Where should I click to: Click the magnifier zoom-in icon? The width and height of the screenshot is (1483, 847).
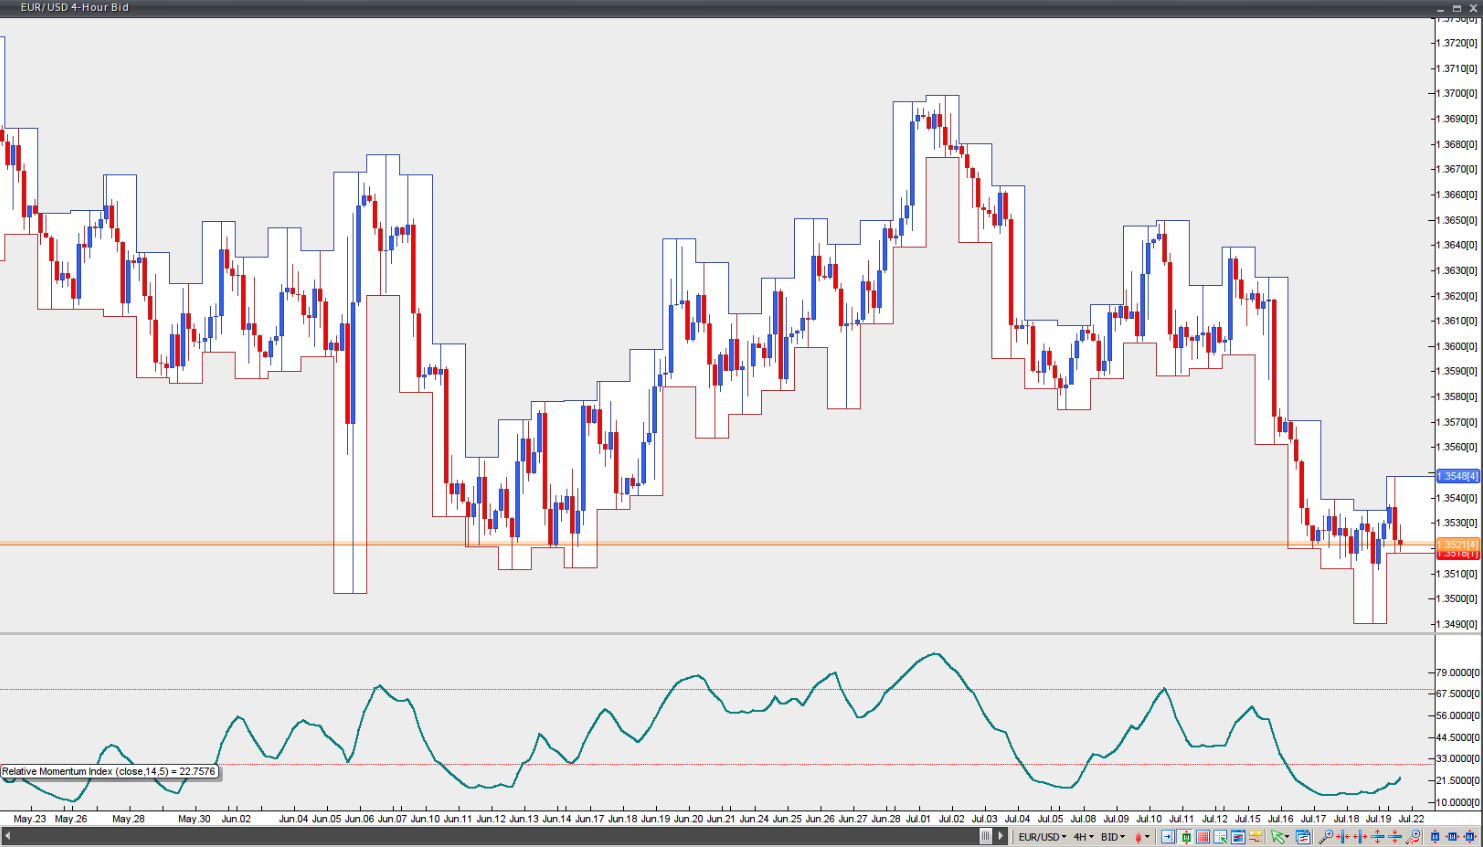pyautogui.click(x=1326, y=837)
